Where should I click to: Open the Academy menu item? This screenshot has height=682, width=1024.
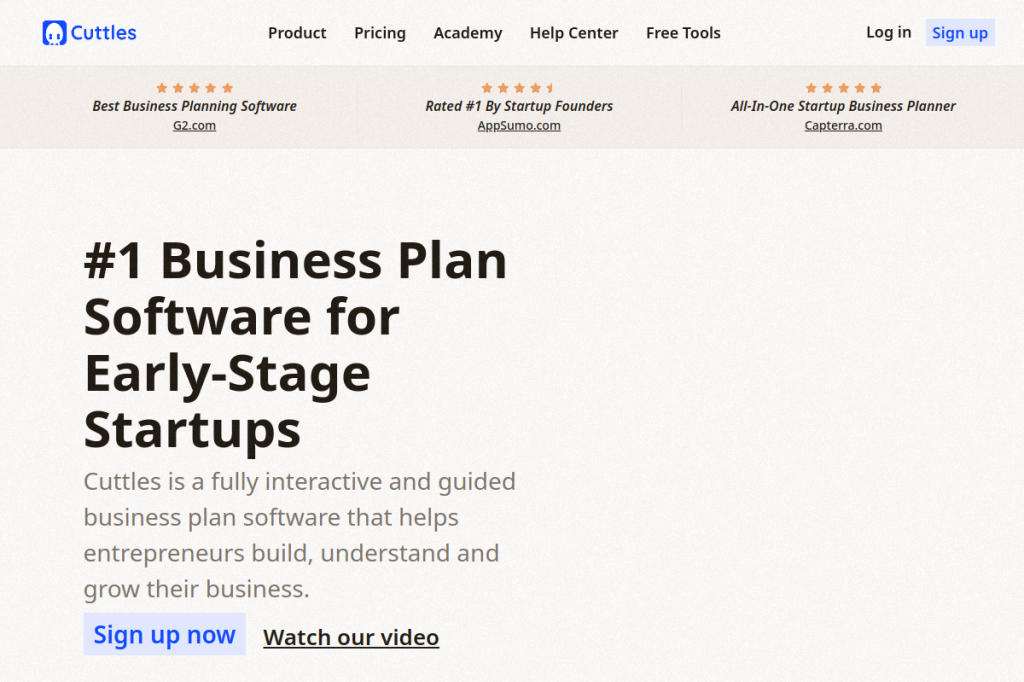(x=468, y=33)
